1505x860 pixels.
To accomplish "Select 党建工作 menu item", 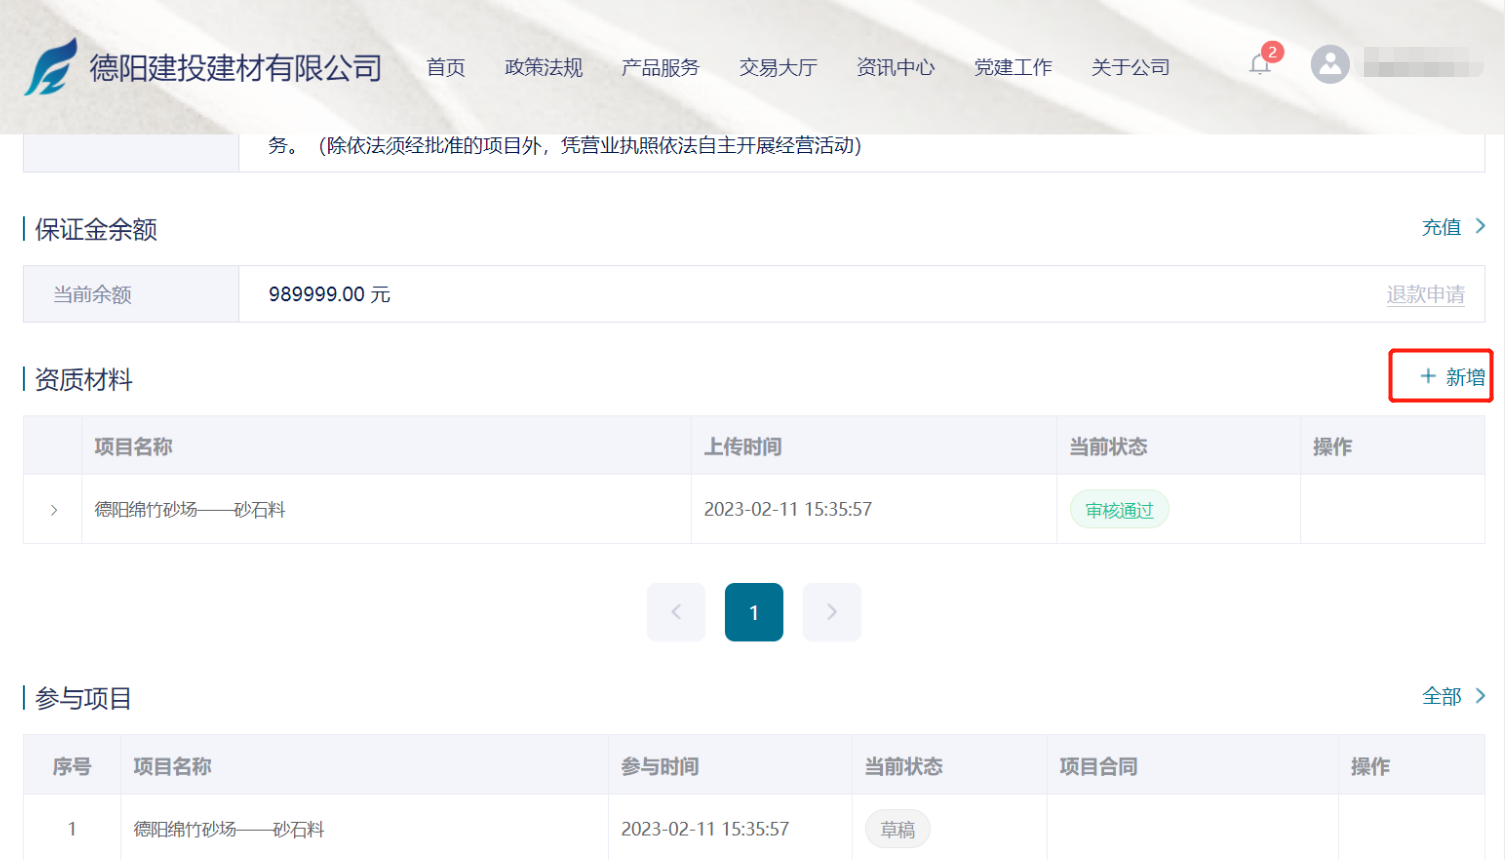I will click(1013, 67).
